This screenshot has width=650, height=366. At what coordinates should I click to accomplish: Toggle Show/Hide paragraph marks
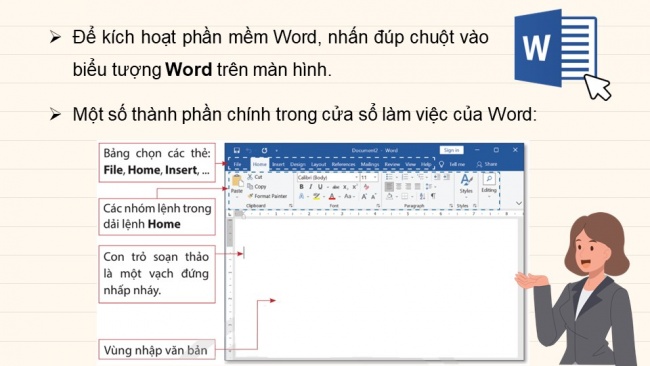pyautogui.click(x=433, y=196)
